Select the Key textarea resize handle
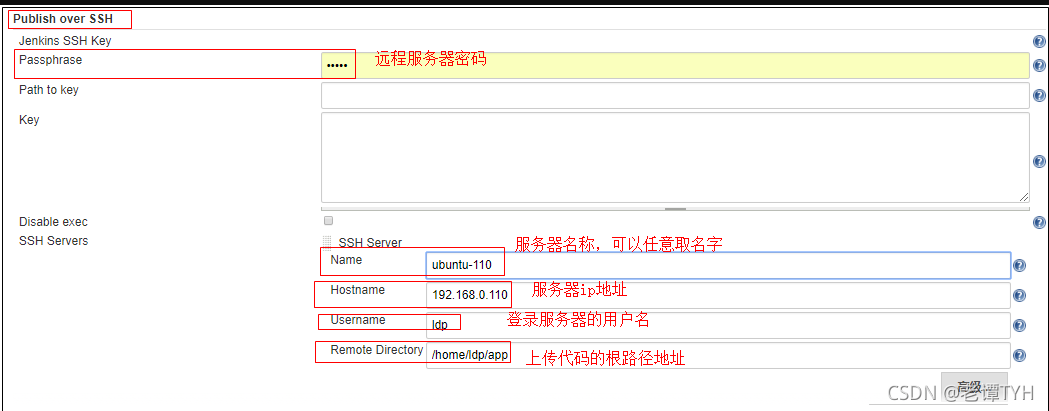 tap(1024, 197)
